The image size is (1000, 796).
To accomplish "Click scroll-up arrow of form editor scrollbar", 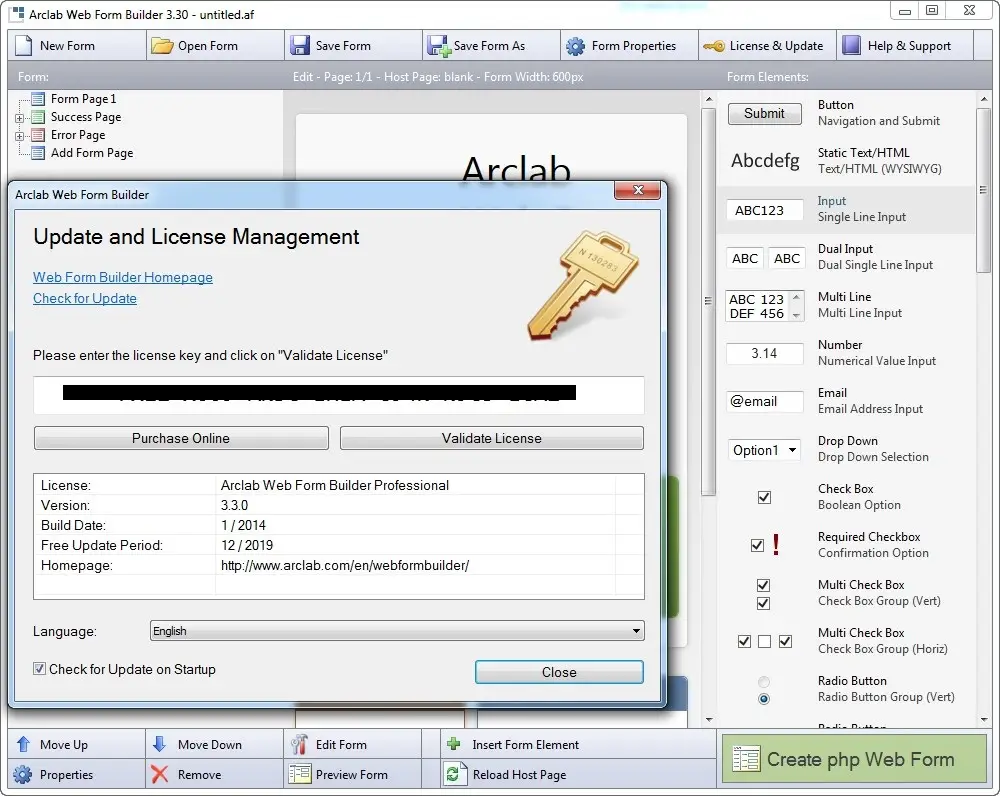I will pyautogui.click(x=709, y=100).
